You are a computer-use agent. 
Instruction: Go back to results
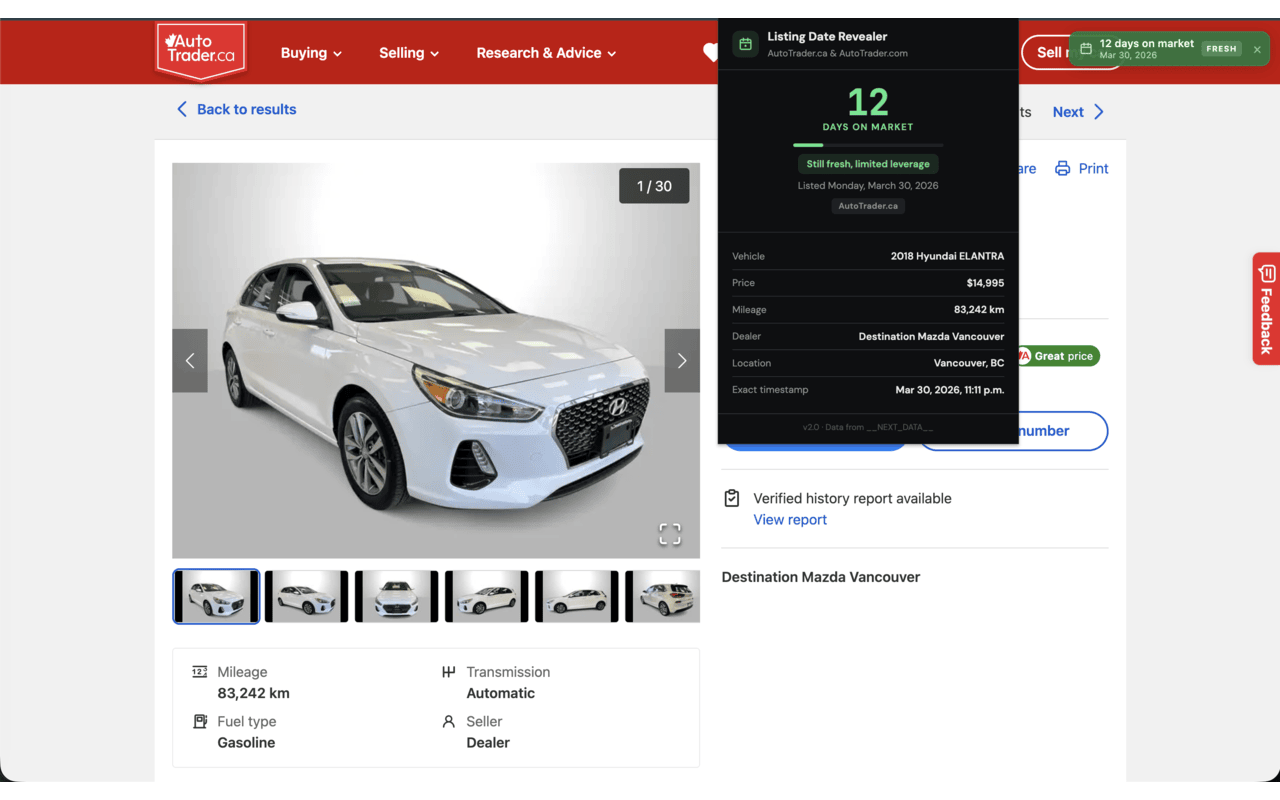[236, 109]
